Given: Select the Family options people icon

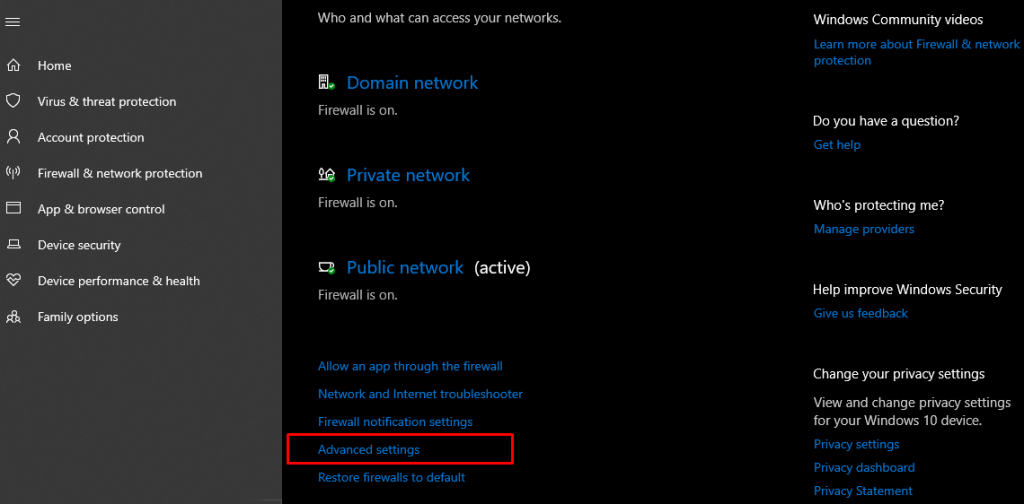Looking at the screenshot, I should click(13, 317).
